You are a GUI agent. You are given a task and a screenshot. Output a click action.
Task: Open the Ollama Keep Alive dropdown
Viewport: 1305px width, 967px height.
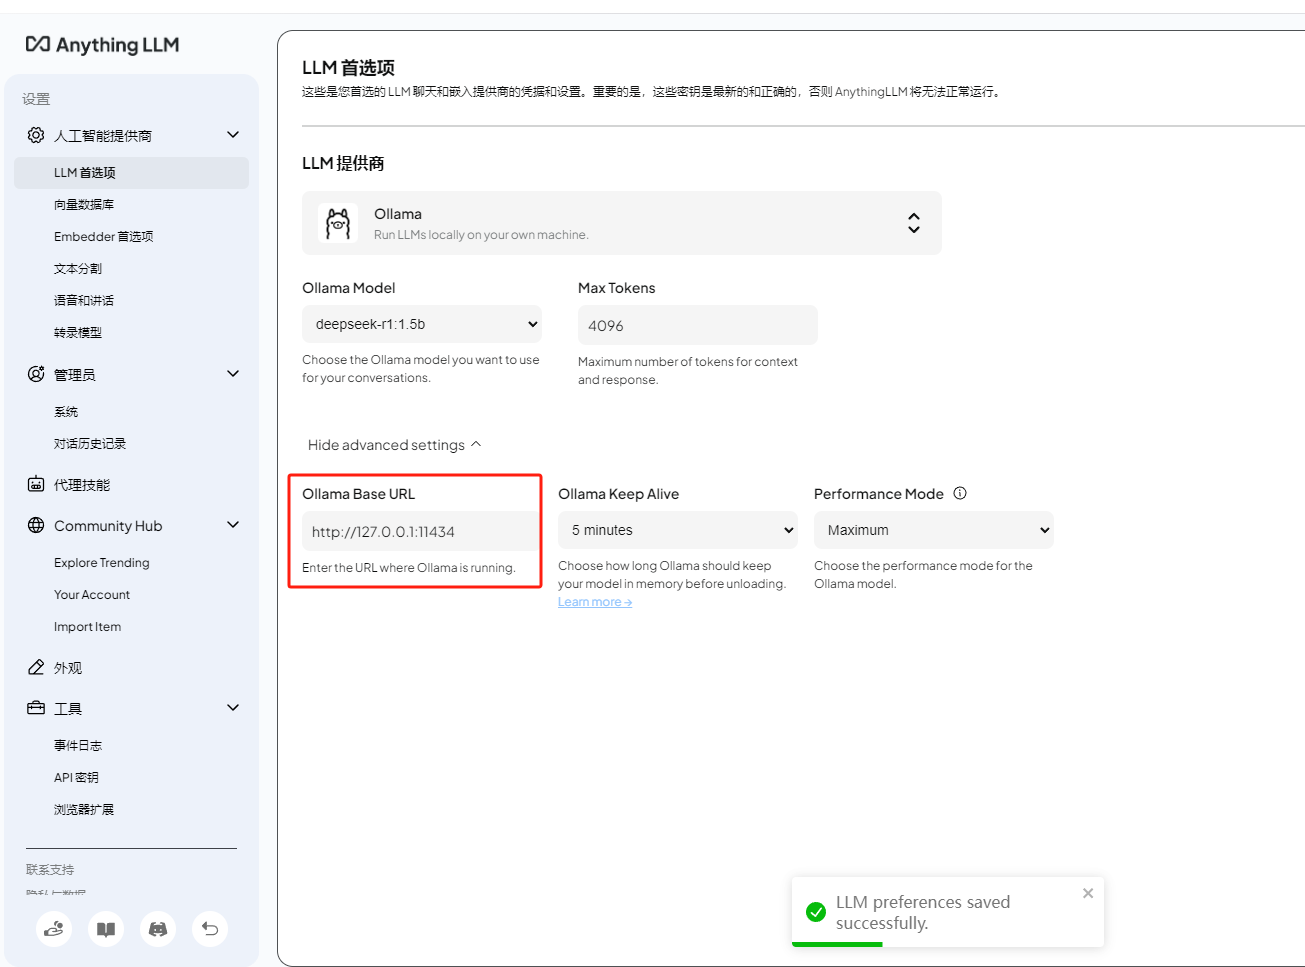(x=678, y=530)
